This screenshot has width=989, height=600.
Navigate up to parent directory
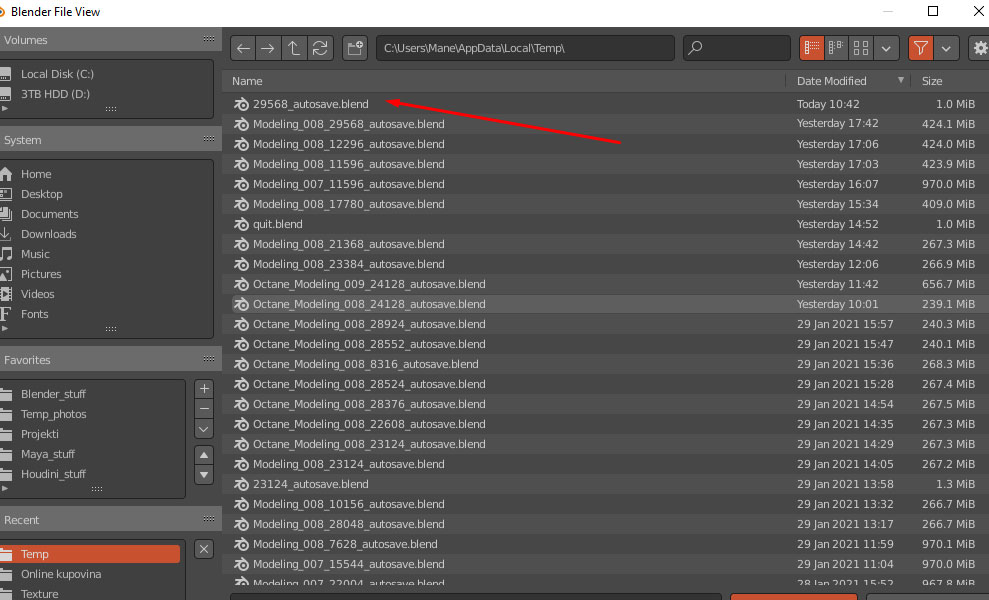pos(294,48)
